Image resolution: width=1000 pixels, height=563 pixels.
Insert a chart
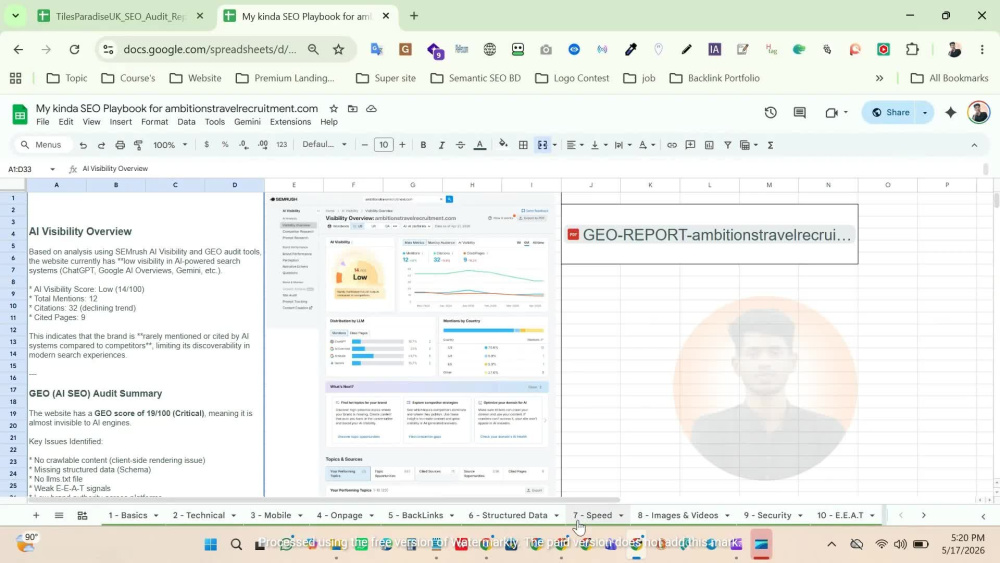pyautogui.click(x=709, y=145)
